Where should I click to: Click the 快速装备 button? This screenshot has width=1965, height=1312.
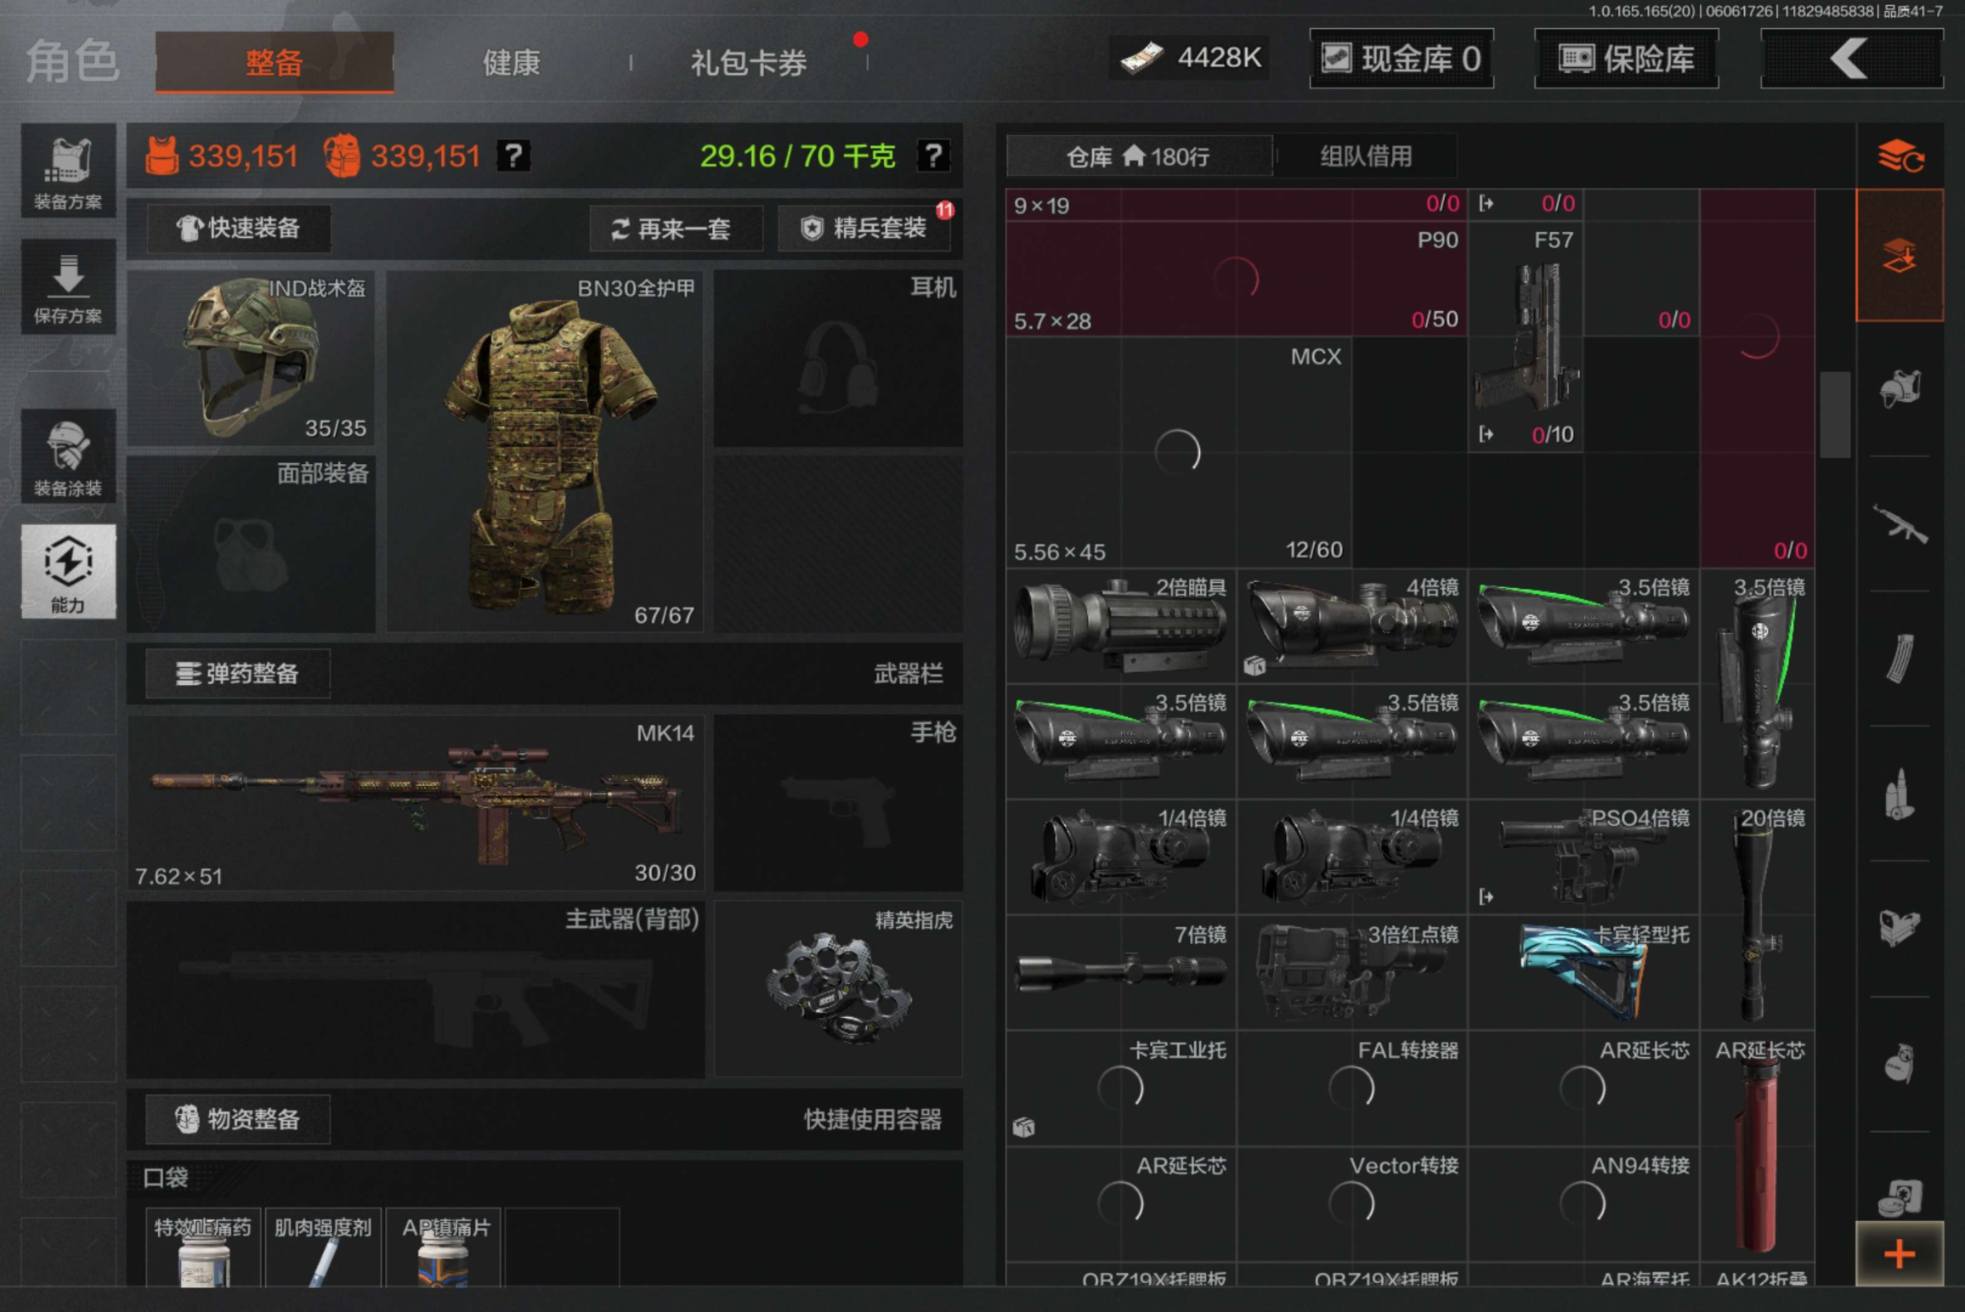(238, 228)
